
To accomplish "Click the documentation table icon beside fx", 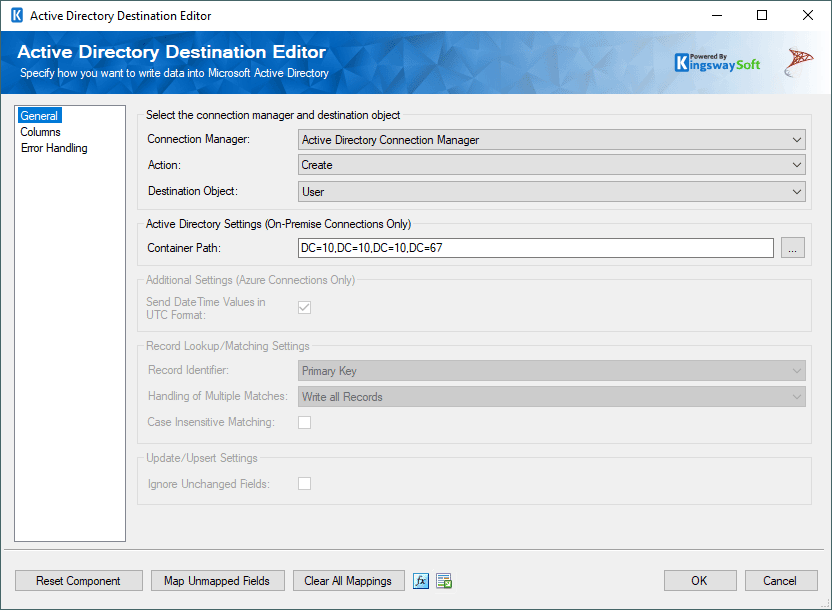I will click(x=444, y=581).
